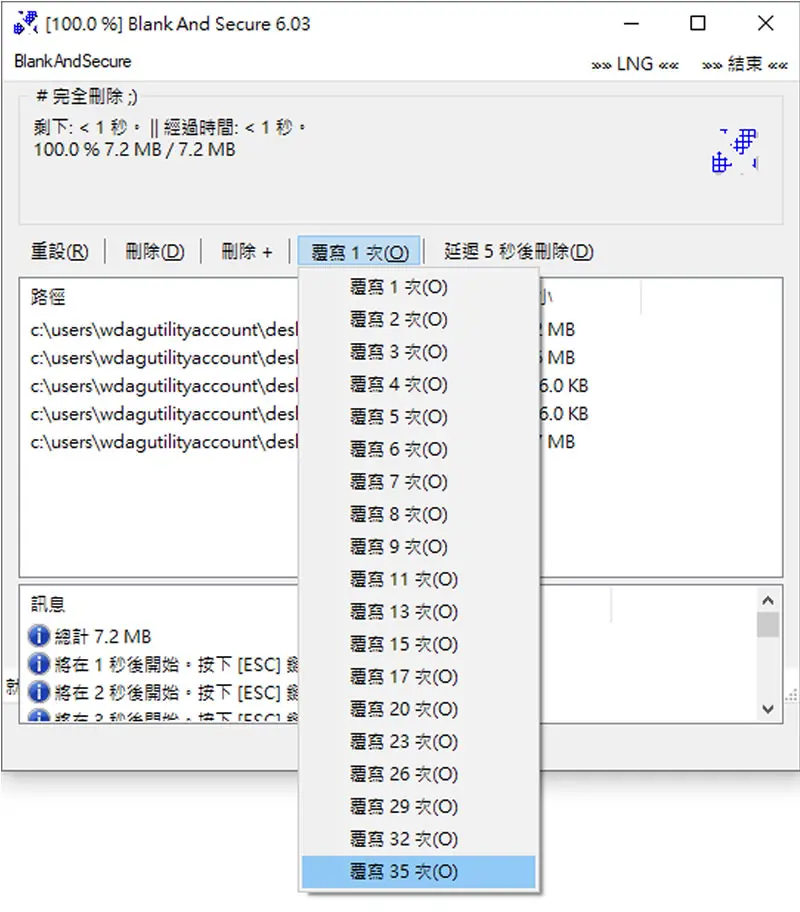Screen dimensions: 800x912
Task: Click the info icon beside 總計 7.2 MB
Action: (x=38, y=636)
